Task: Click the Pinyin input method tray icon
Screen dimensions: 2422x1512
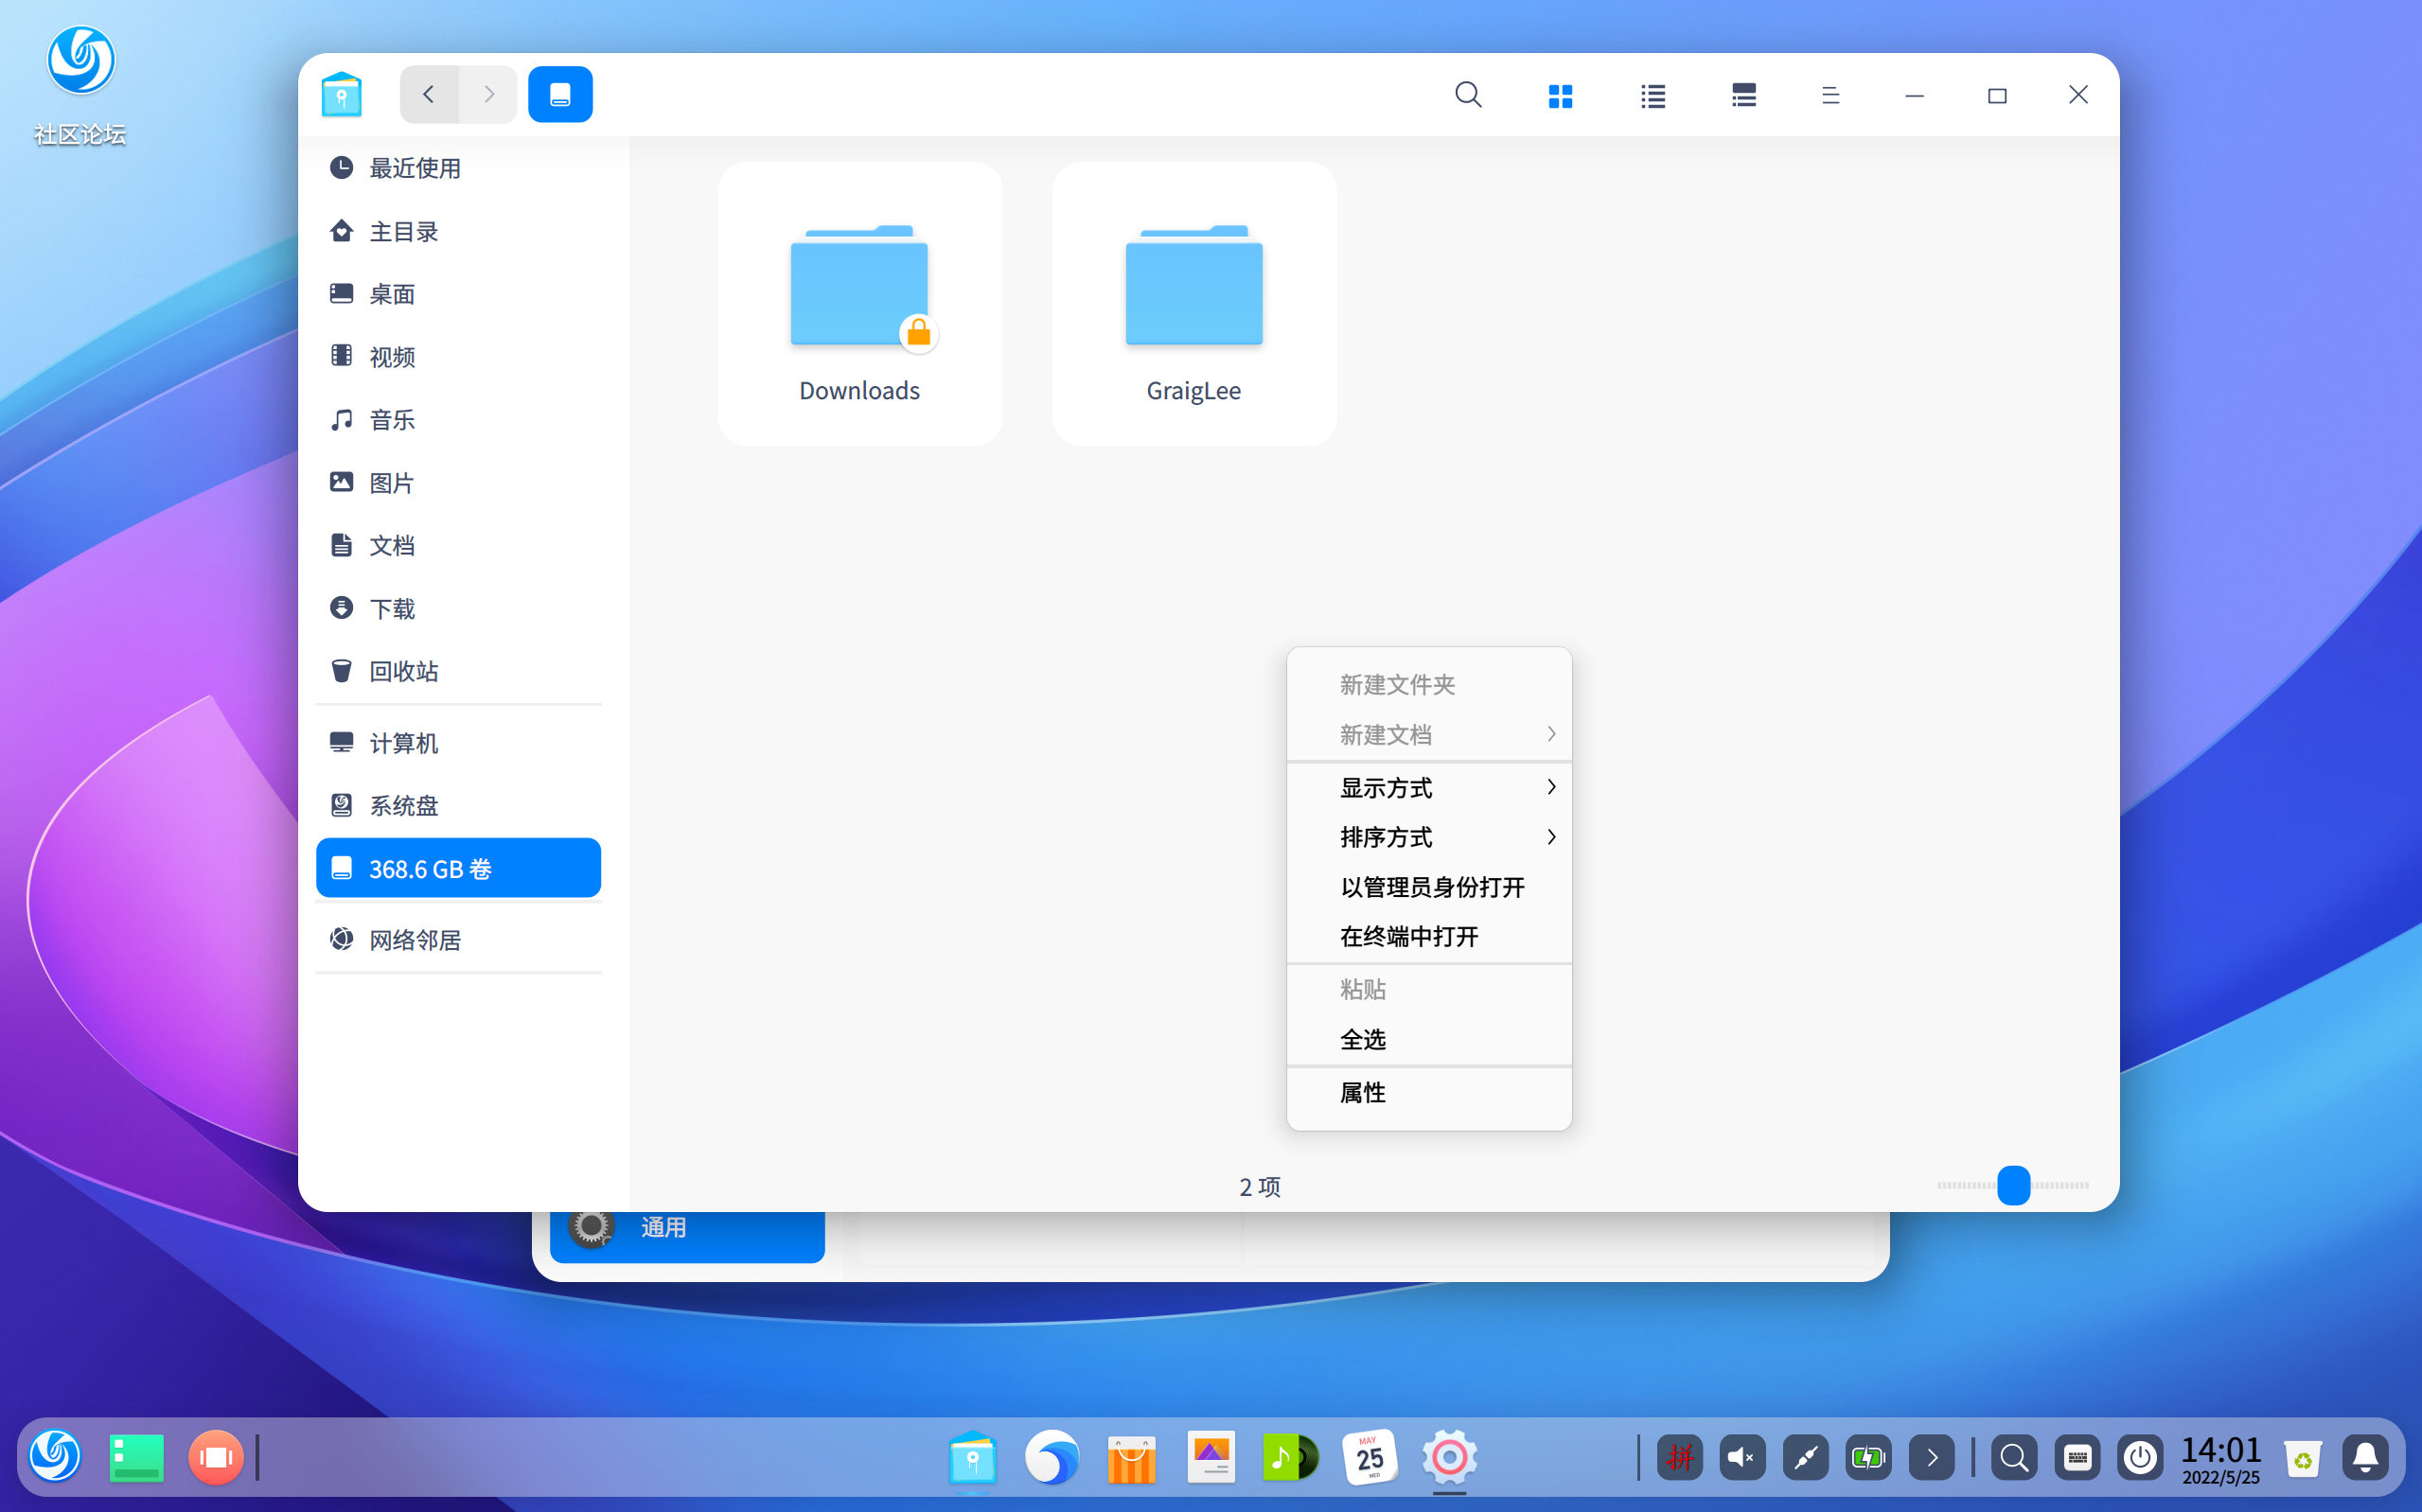Action: (x=1681, y=1457)
